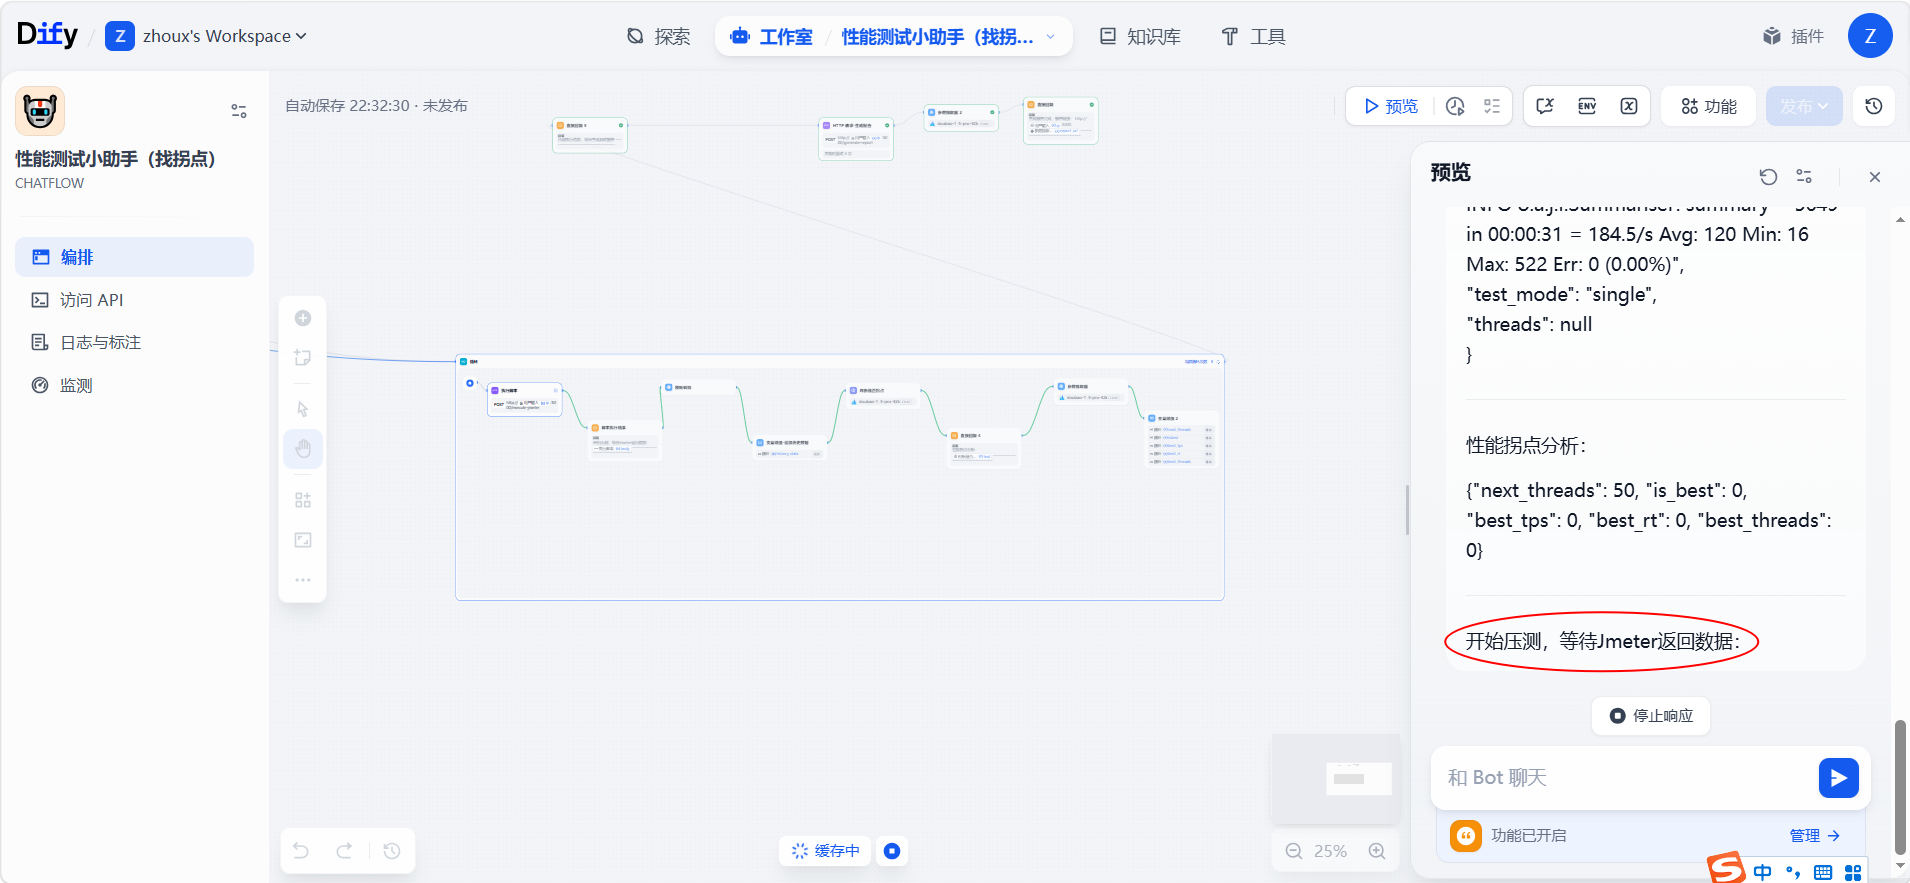Switch to hand mode
This screenshot has height=883, width=1910.
[303, 449]
